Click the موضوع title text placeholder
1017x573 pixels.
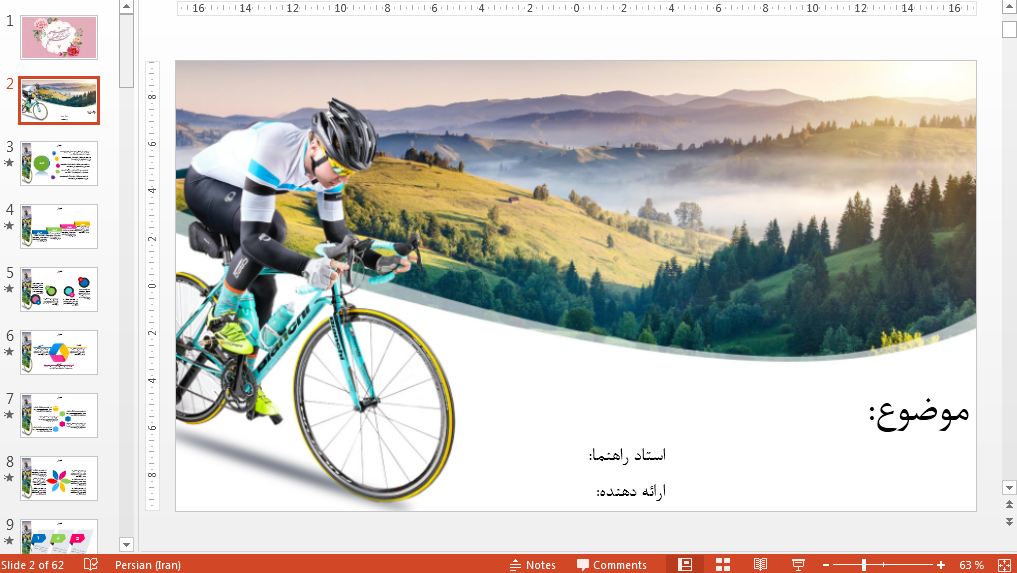pos(918,412)
